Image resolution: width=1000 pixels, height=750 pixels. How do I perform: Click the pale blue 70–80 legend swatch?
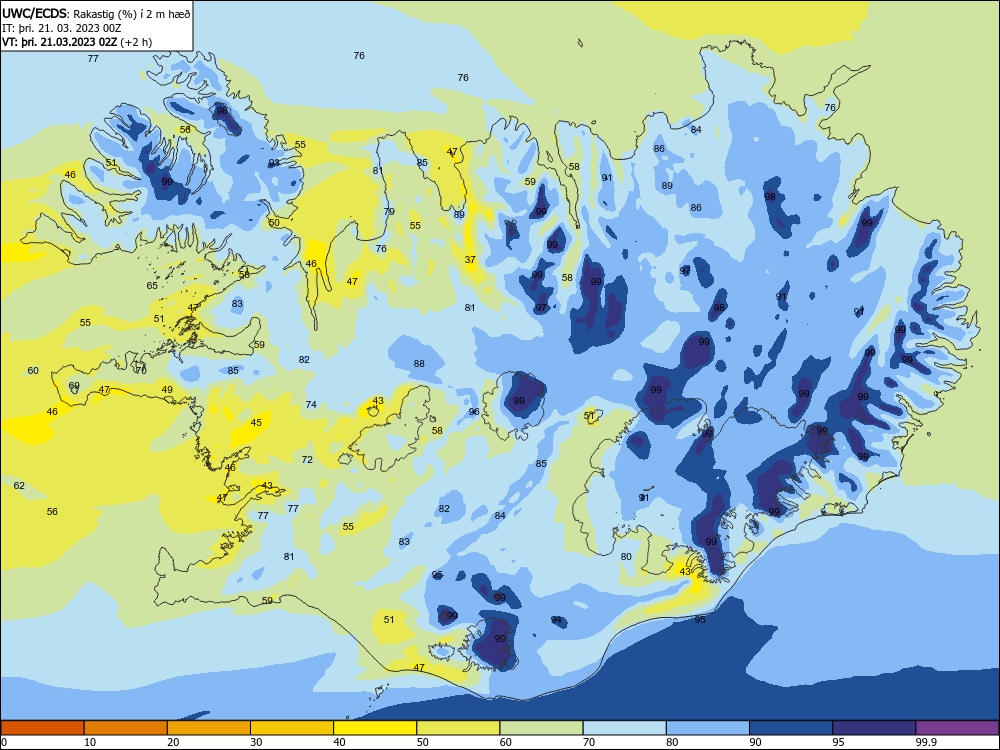click(x=625, y=728)
